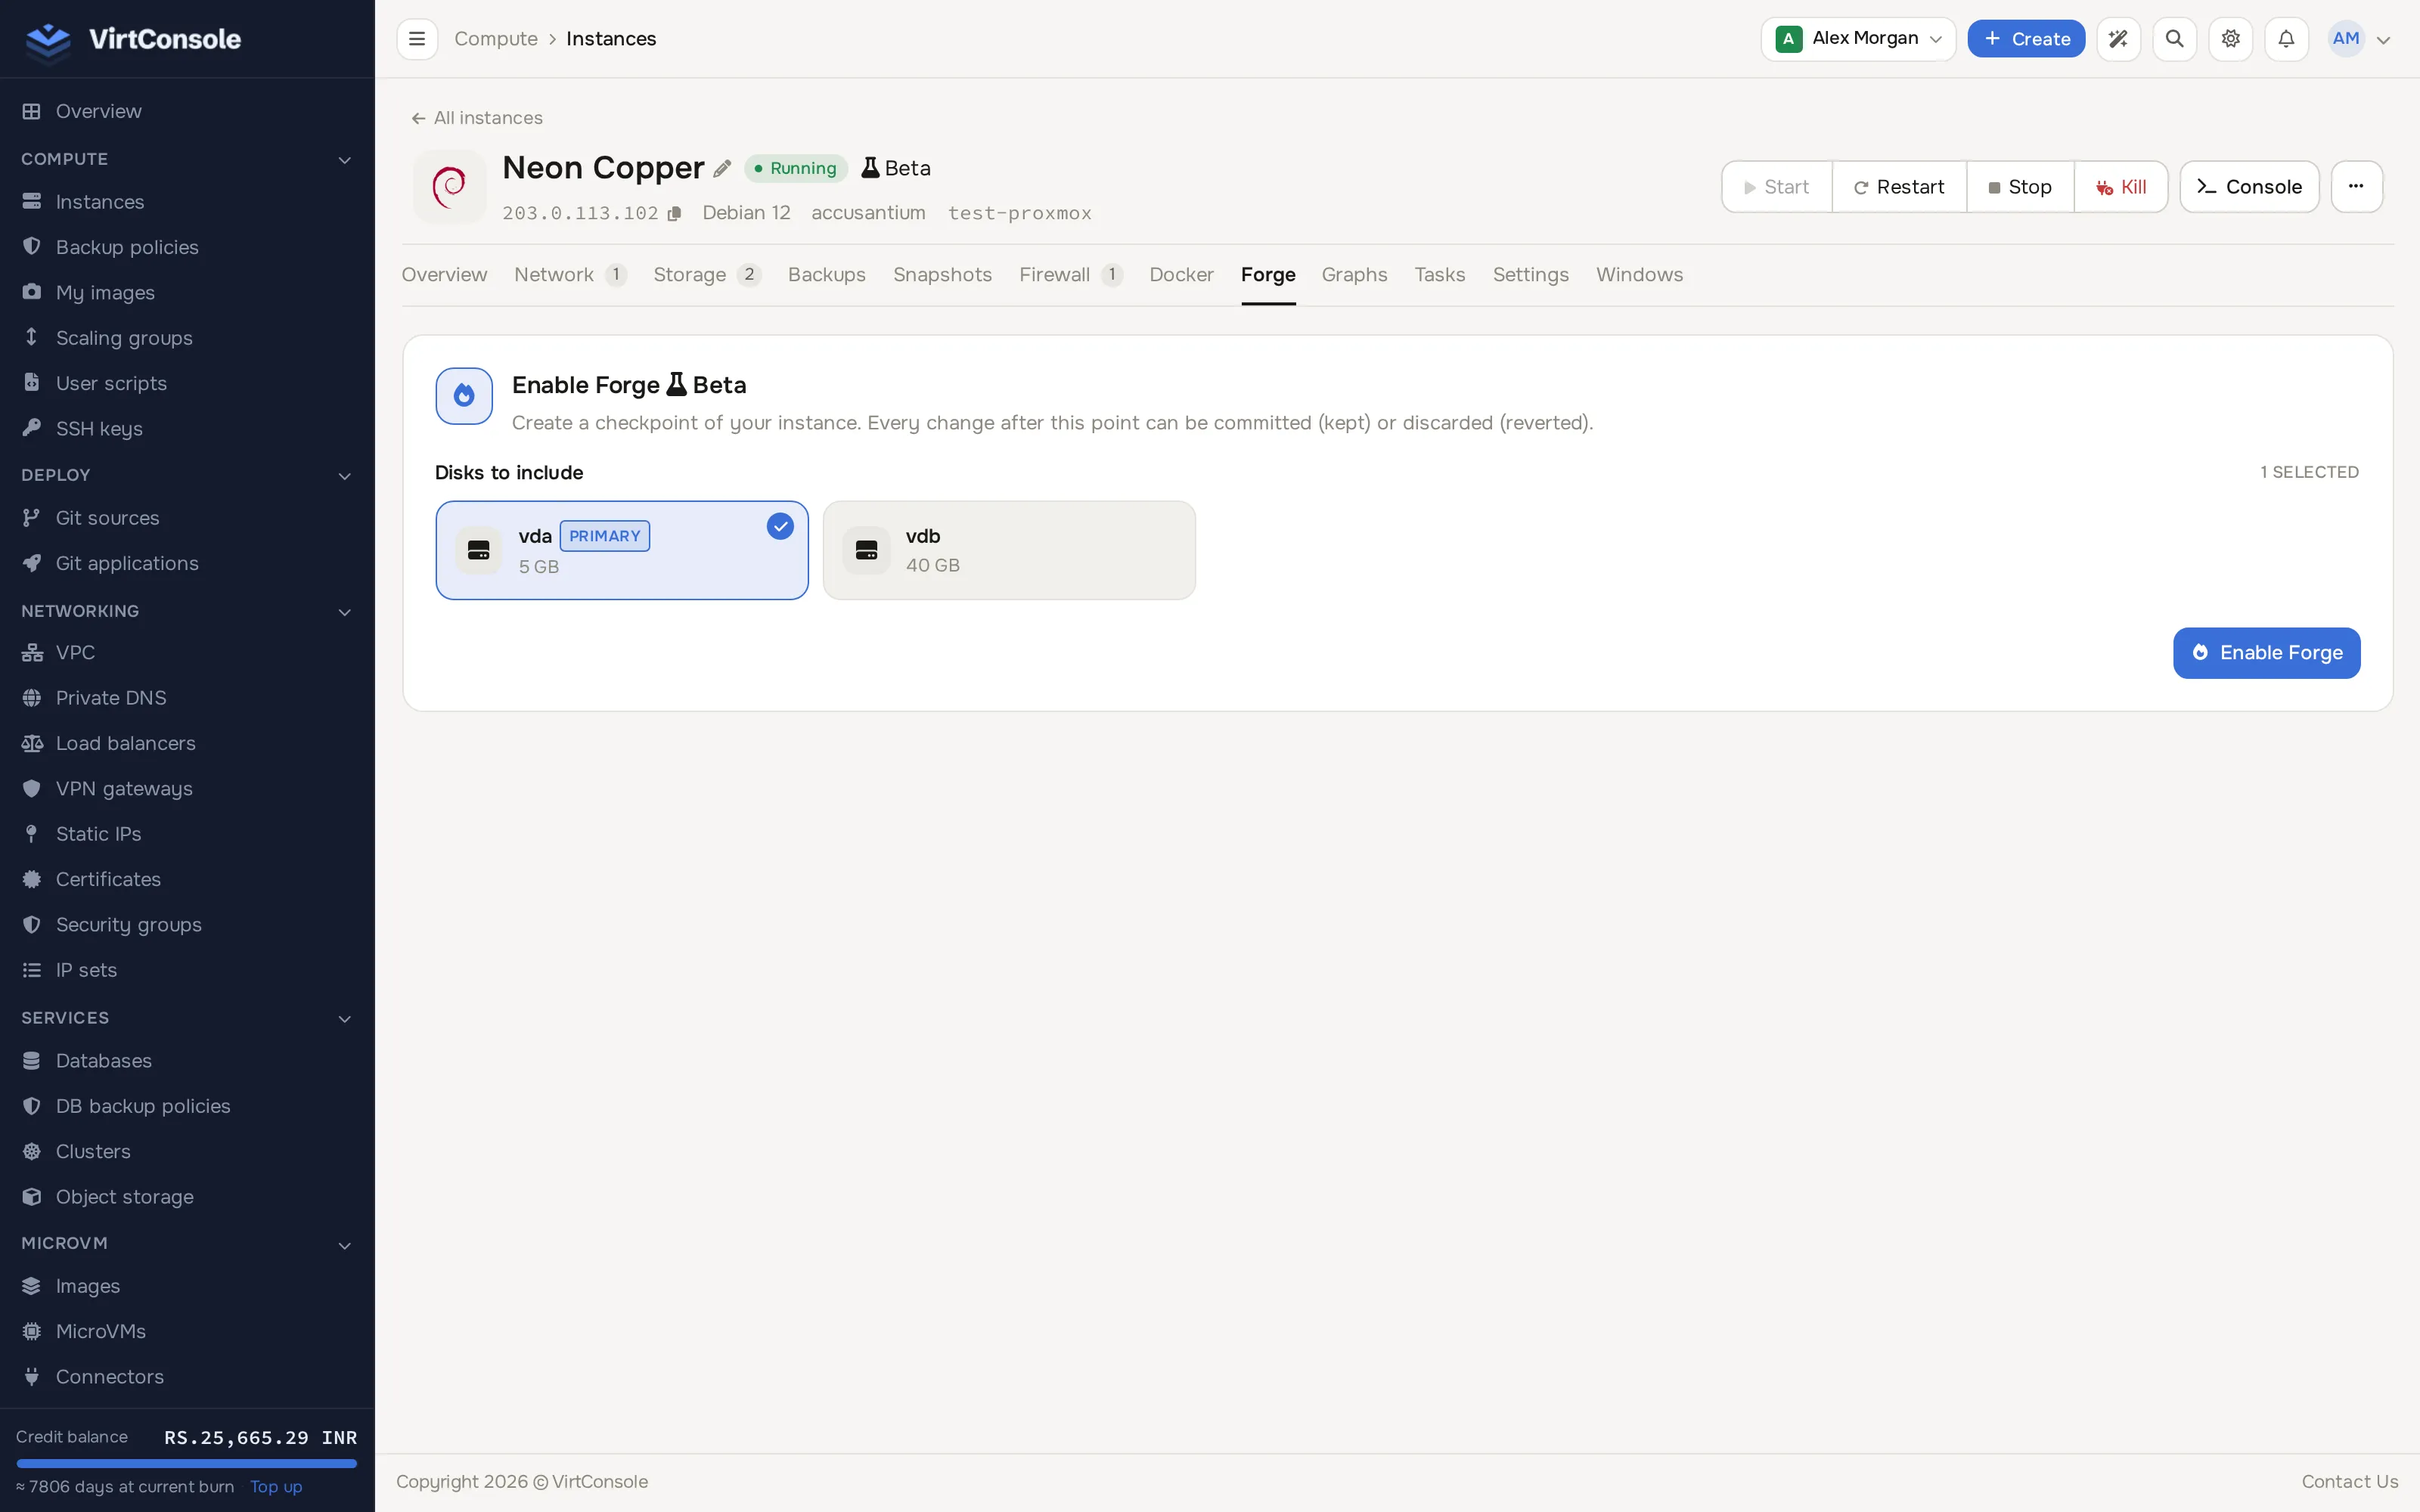Switch to the Docker tab
The width and height of the screenshot is (2420, 1512).
pyautogui.click(x=1181, y=274)
